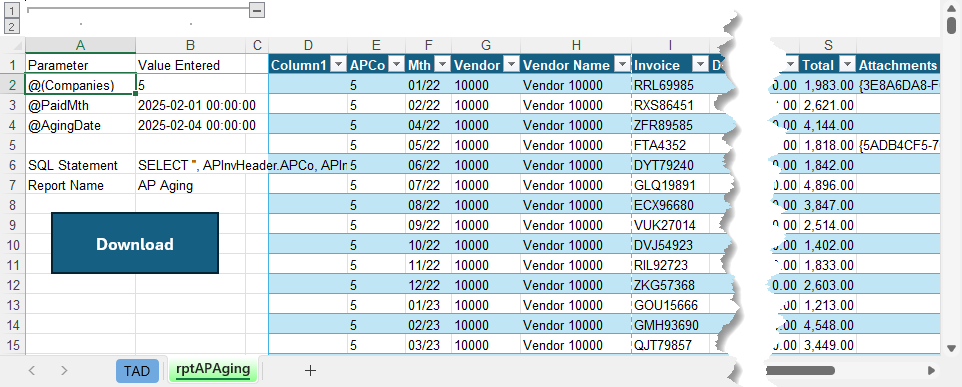Open the APCo filter dropdown
962x387 pixels.
396,65
